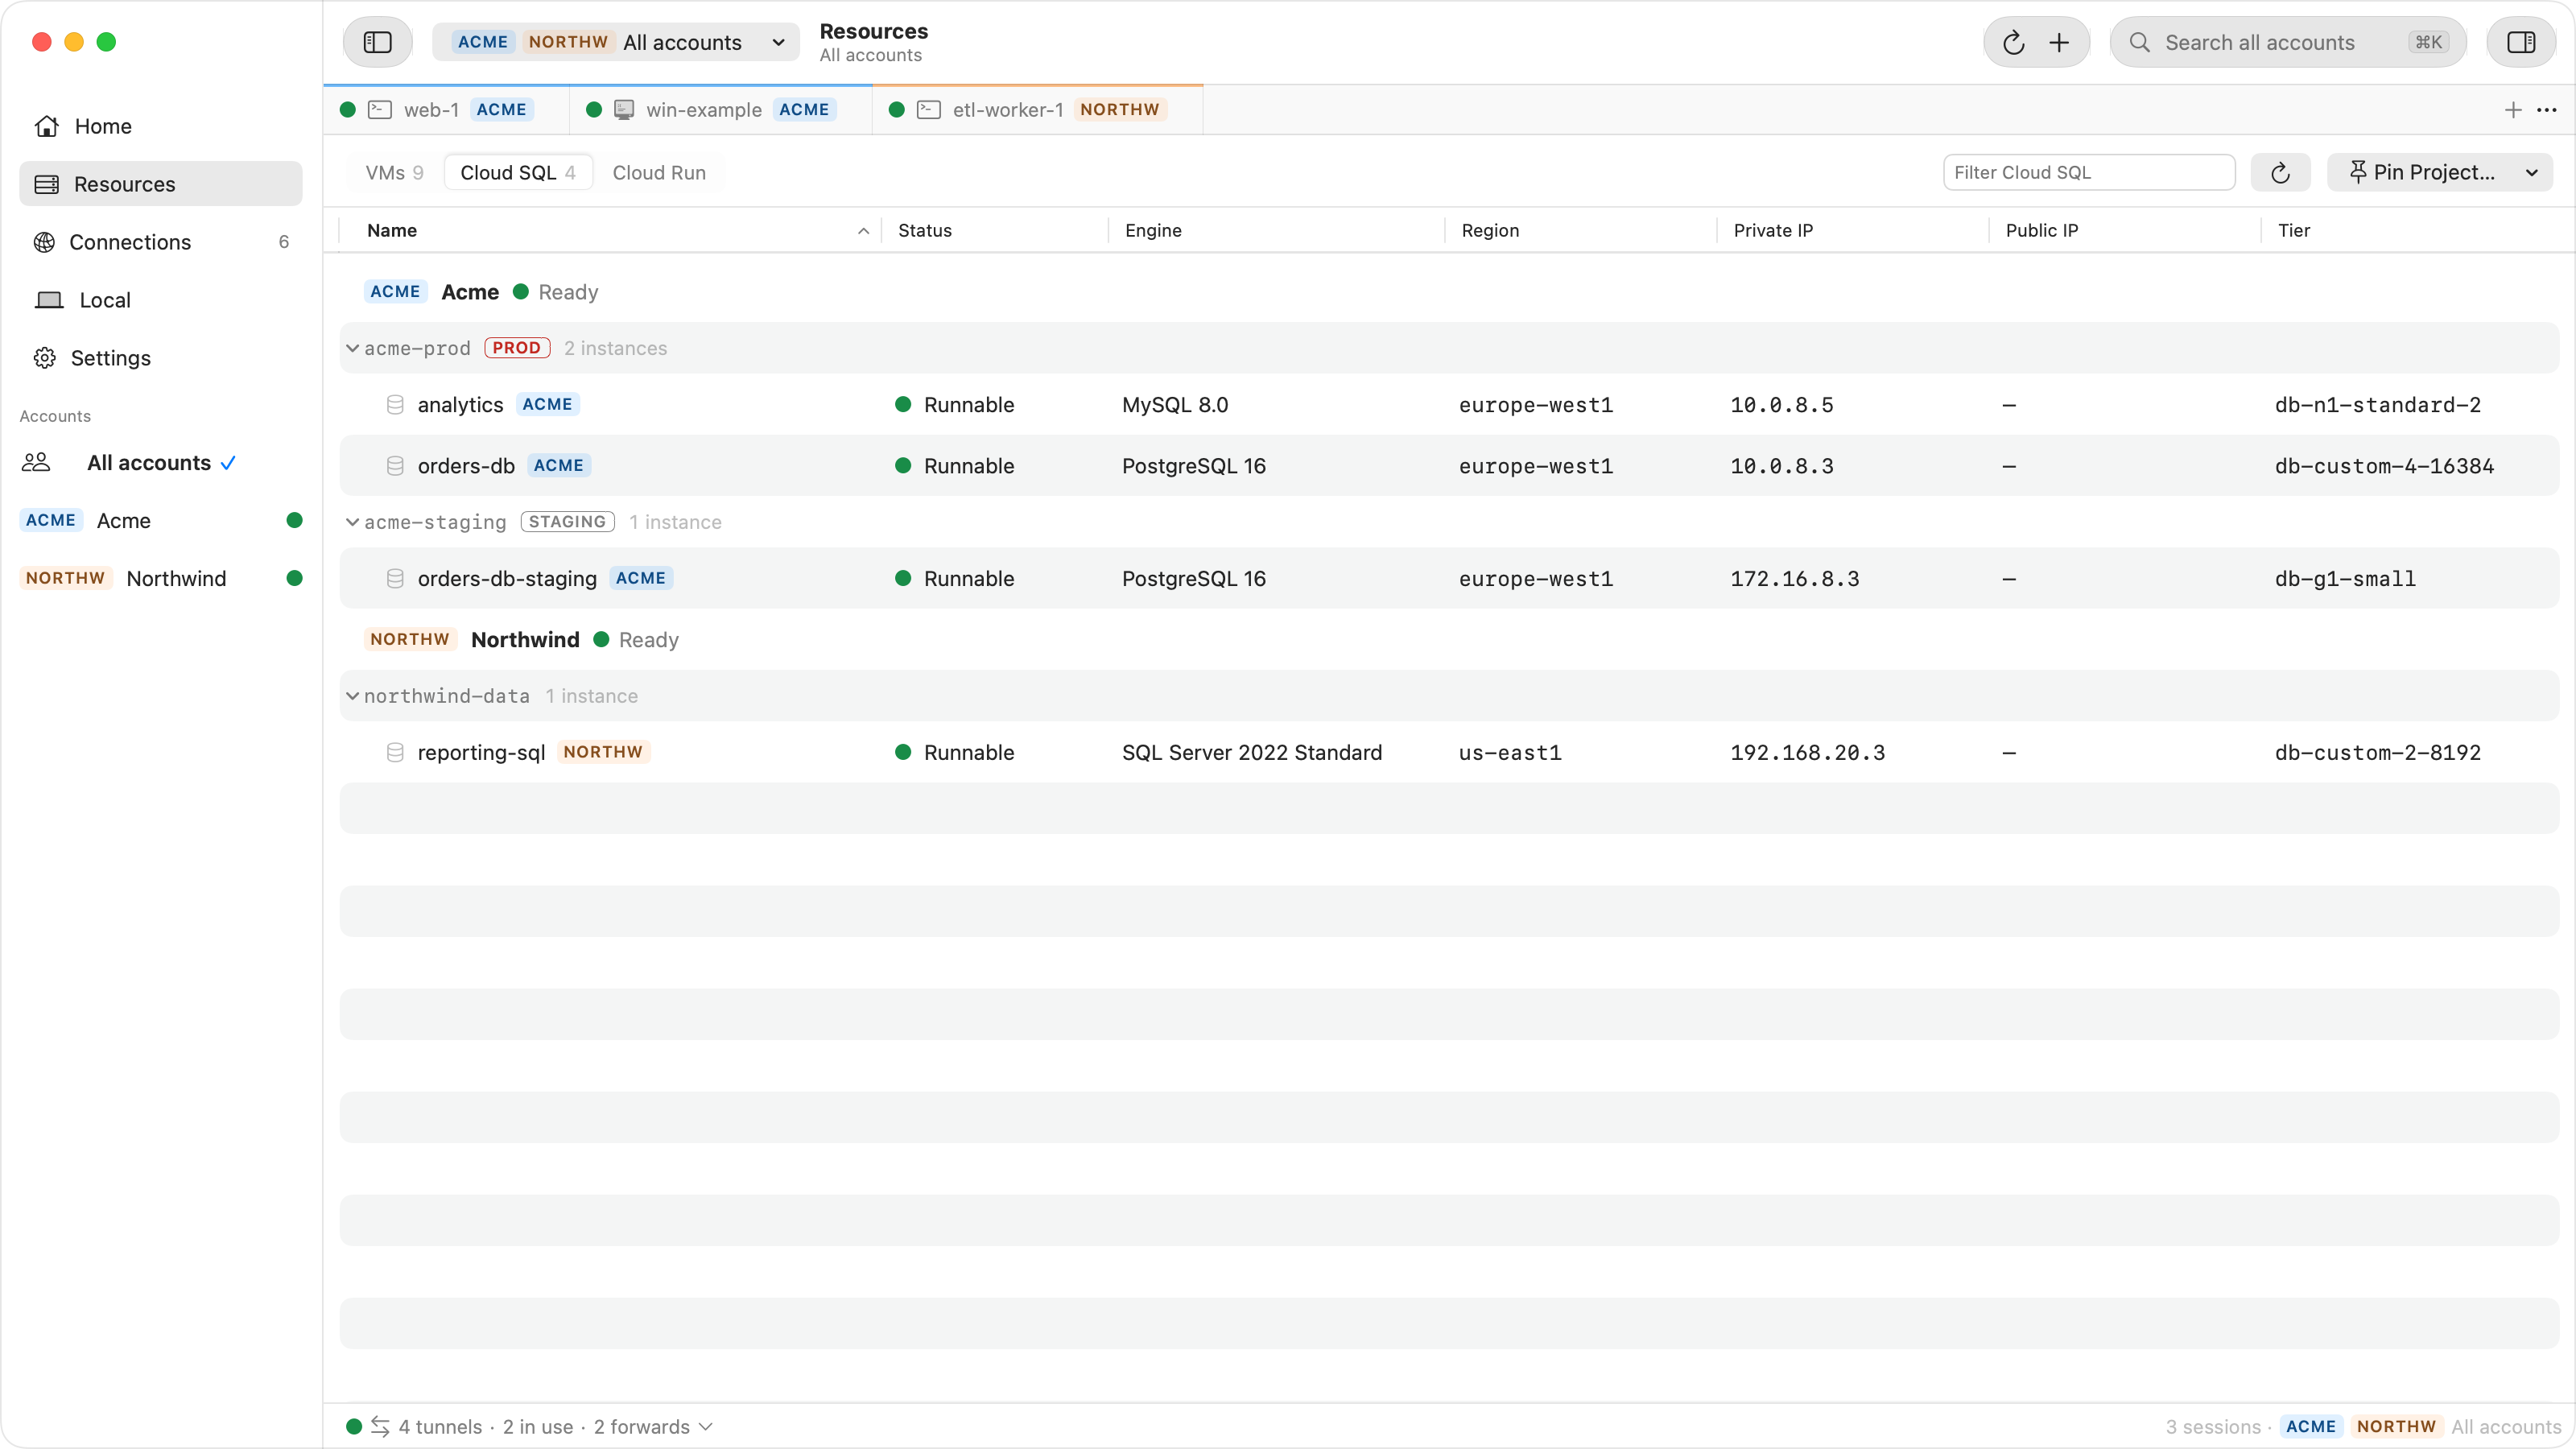
Task: Open a new session tab with plus
Action: (x=2512, y=110)
